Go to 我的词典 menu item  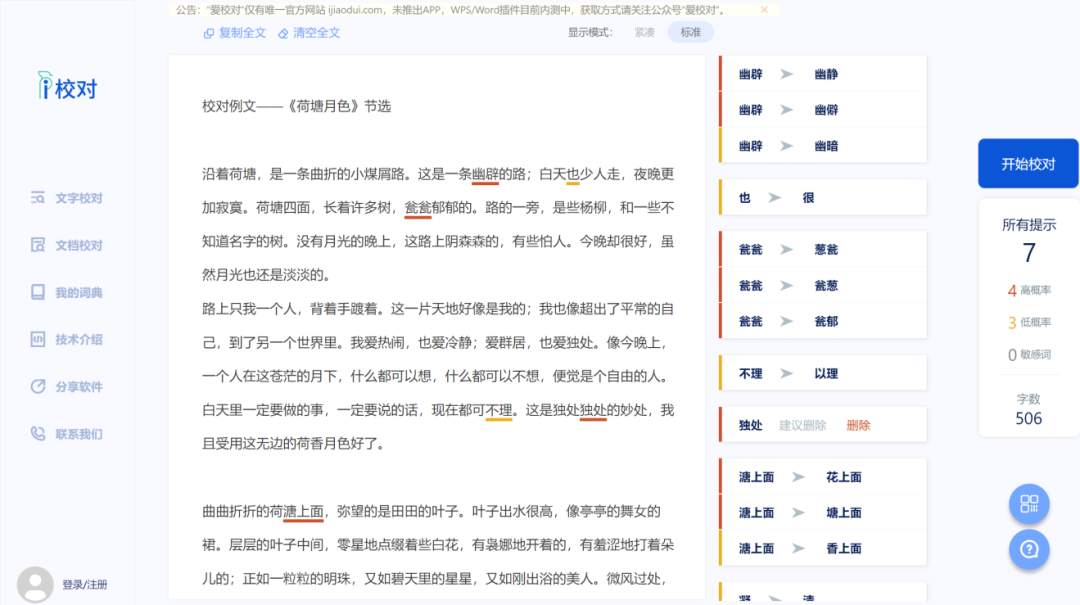79,292
